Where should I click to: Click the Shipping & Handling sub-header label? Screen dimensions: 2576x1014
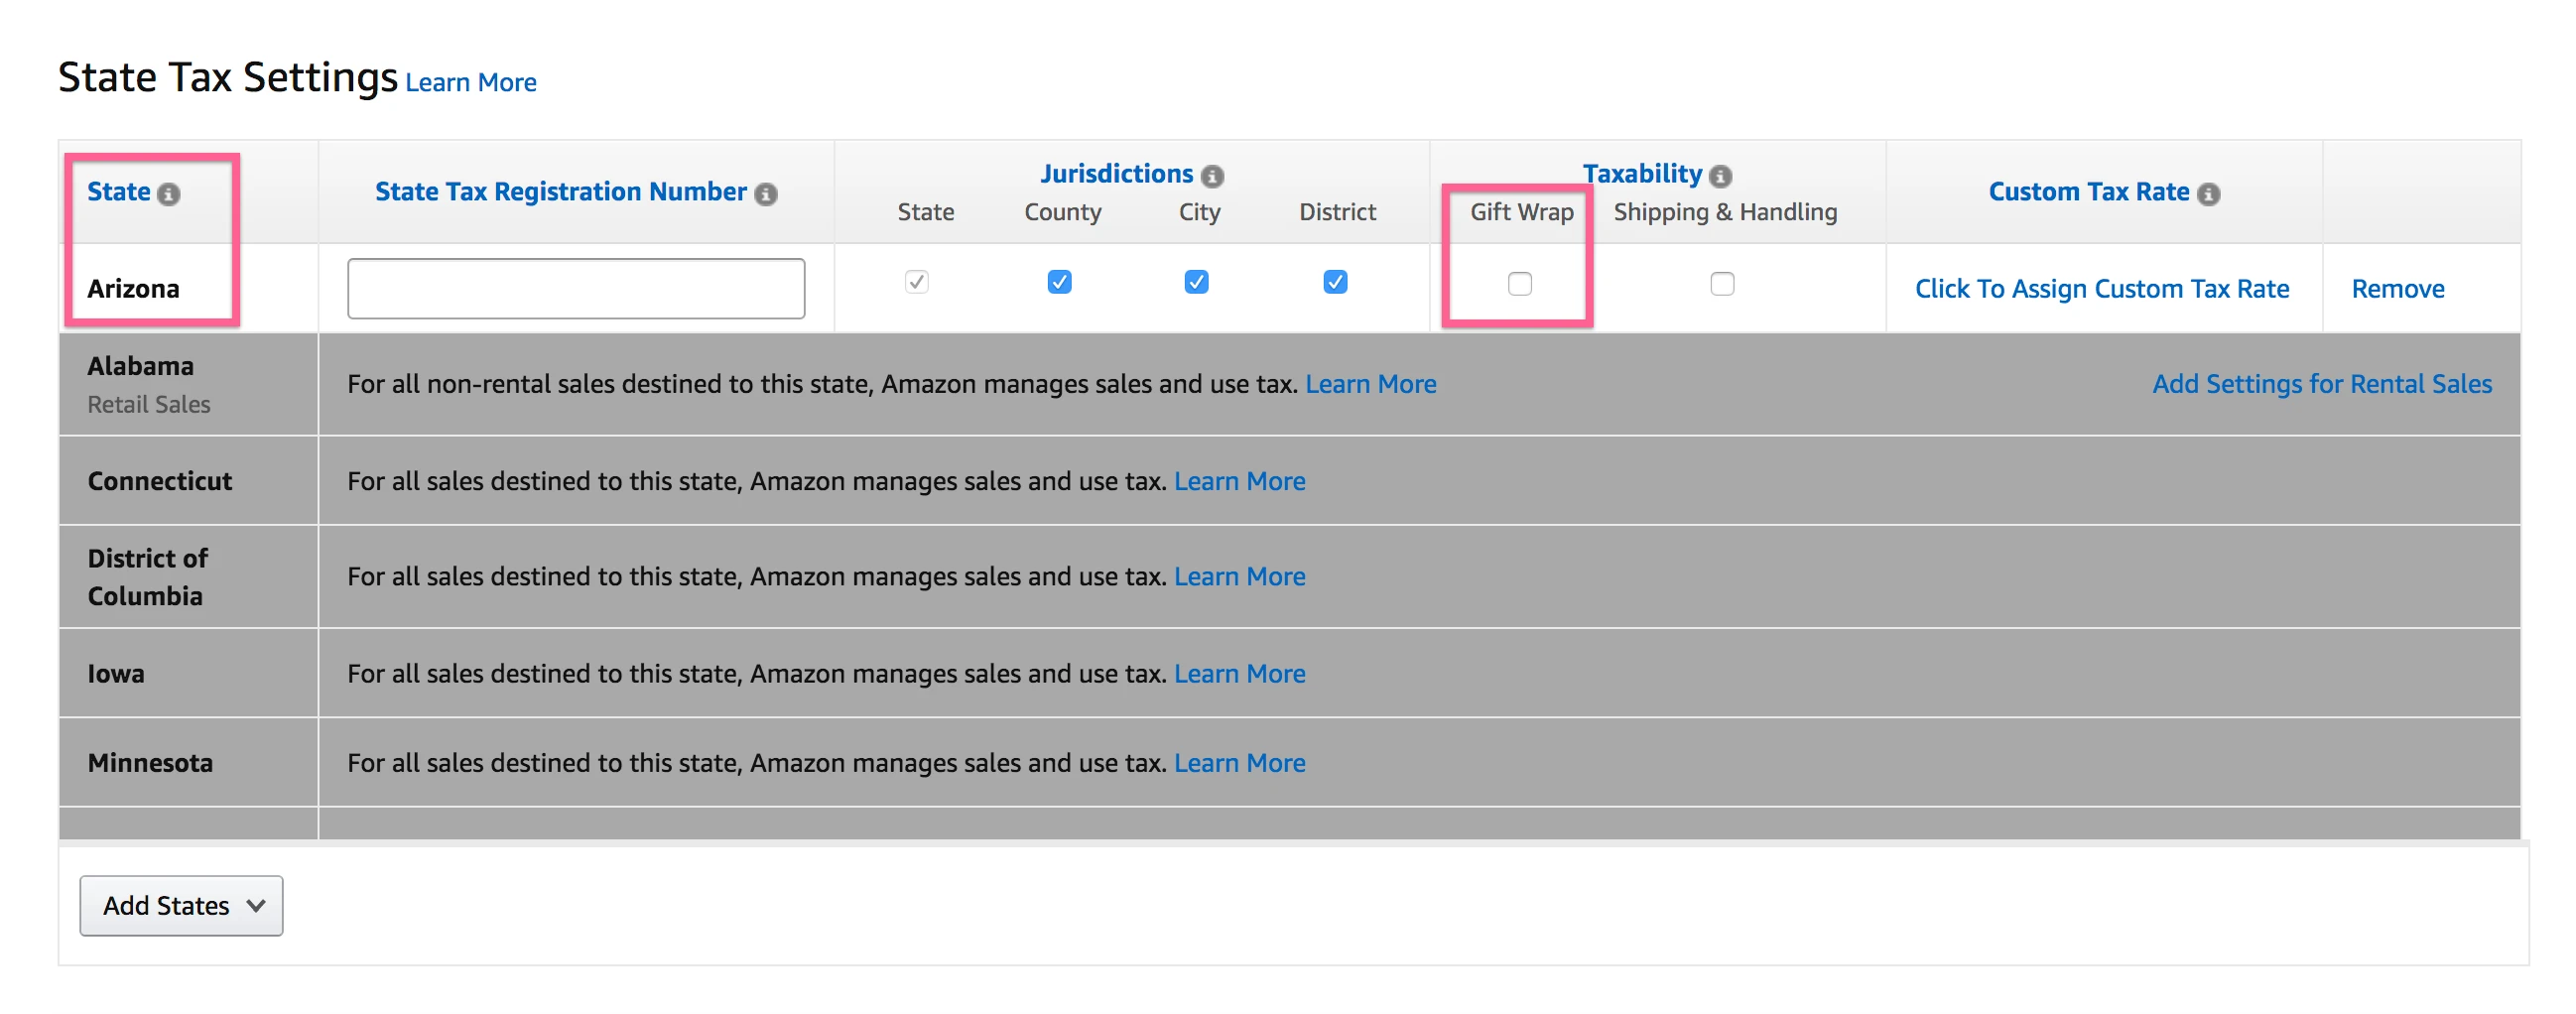click(1725, 212)
